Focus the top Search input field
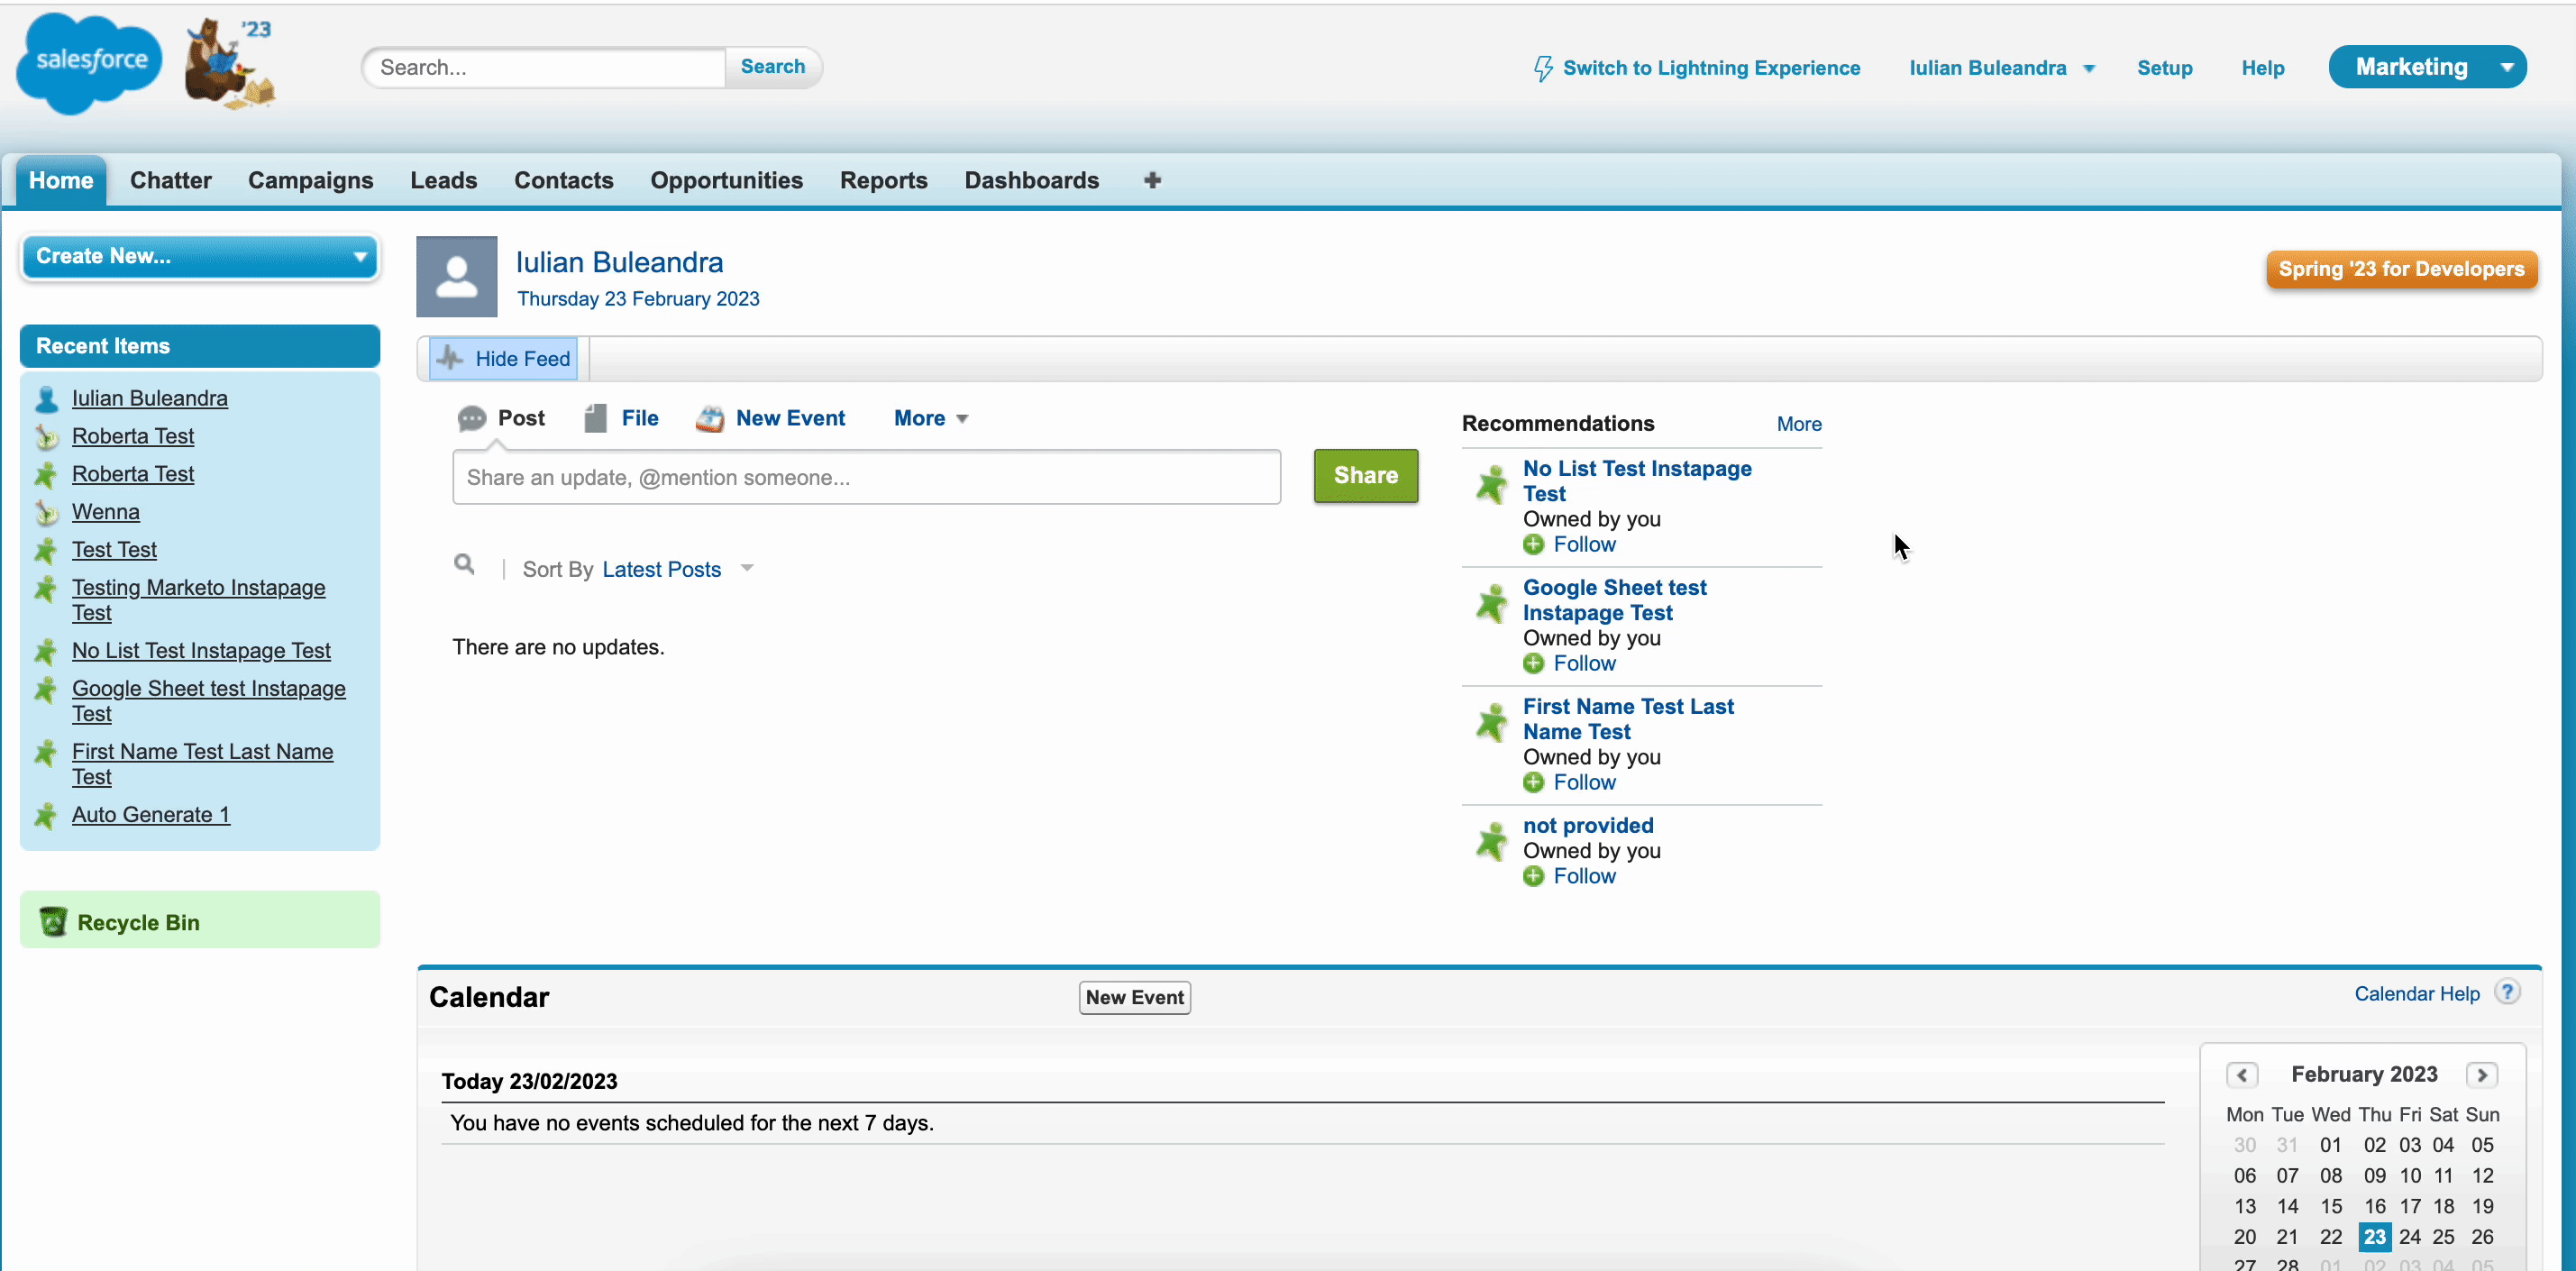 click(x=545, y=67)
